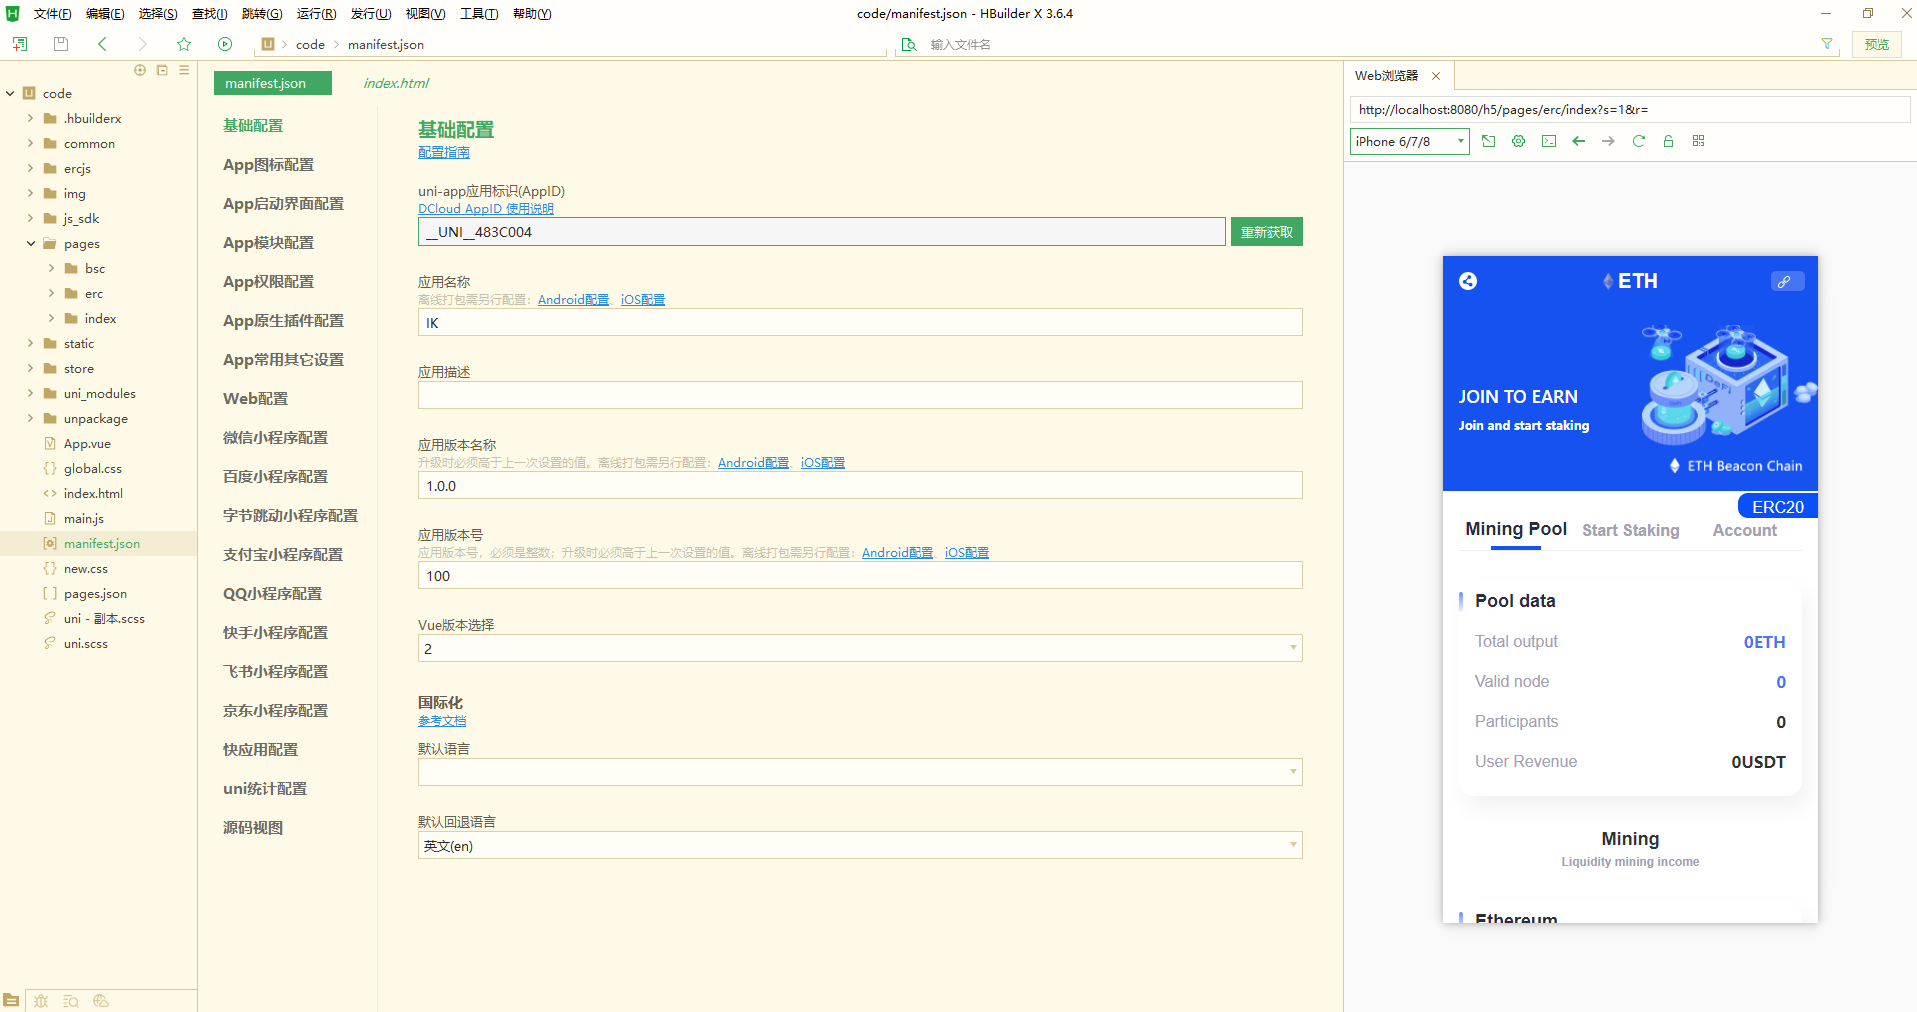The width and height of the screenshot is (1917, 1012).
Task: Open web browser settings gear icon
Action: click(1519, 141)
